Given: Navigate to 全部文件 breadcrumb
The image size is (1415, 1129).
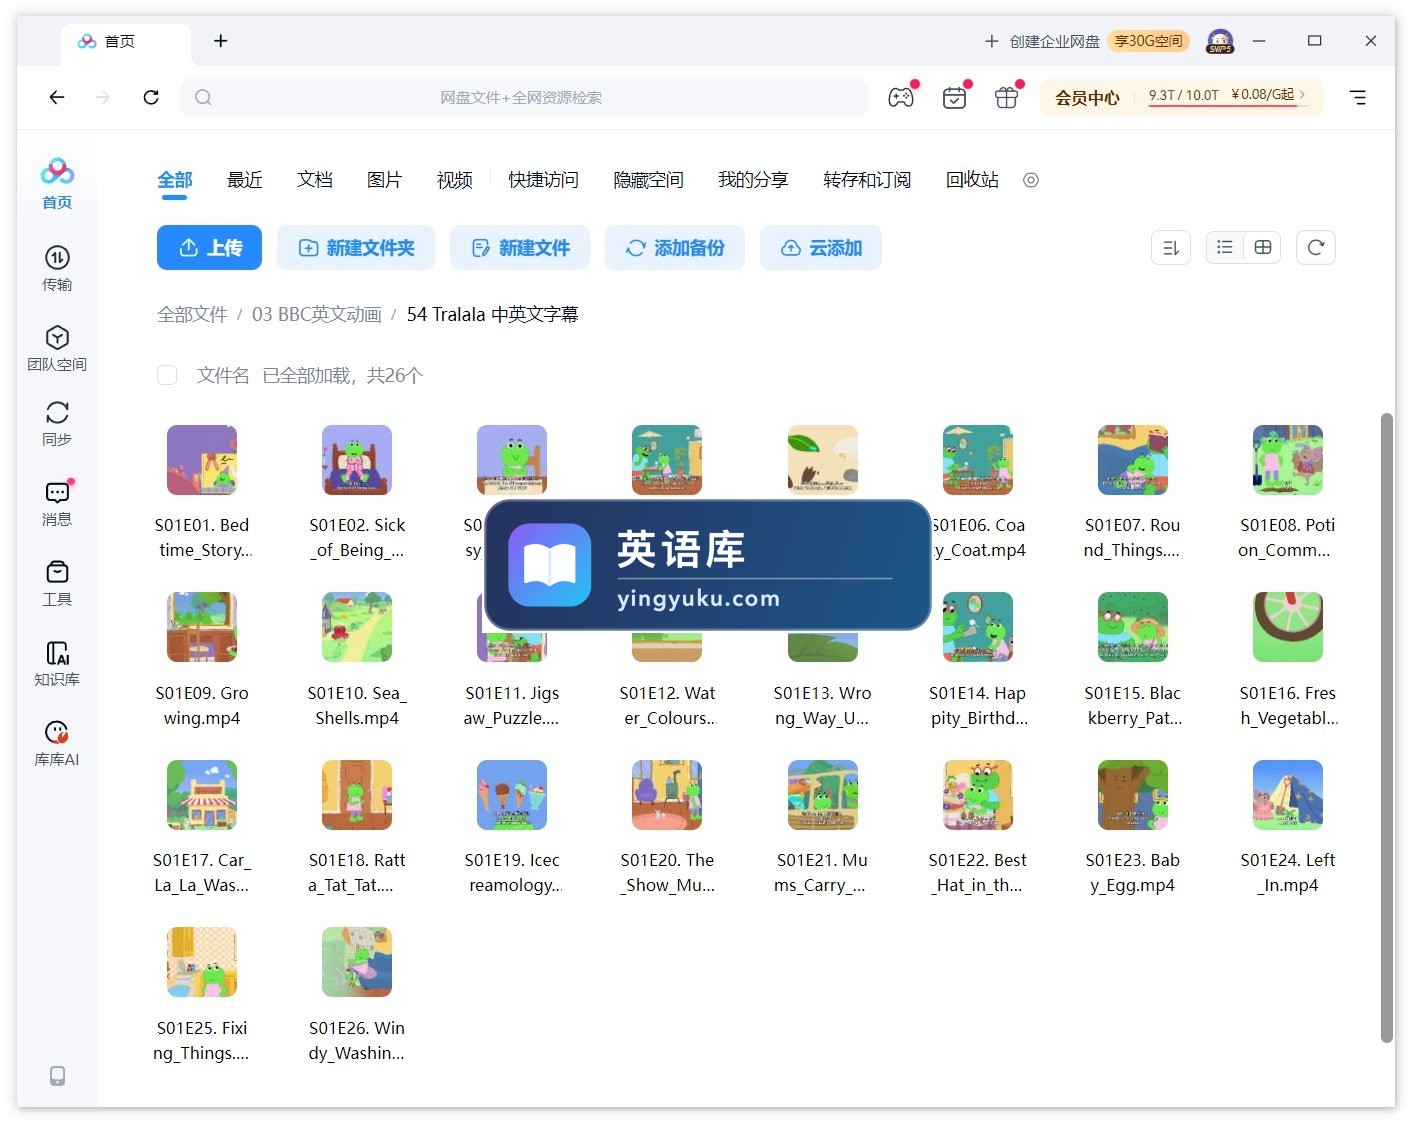Looking at the screenshot, I should pos(192,314).
